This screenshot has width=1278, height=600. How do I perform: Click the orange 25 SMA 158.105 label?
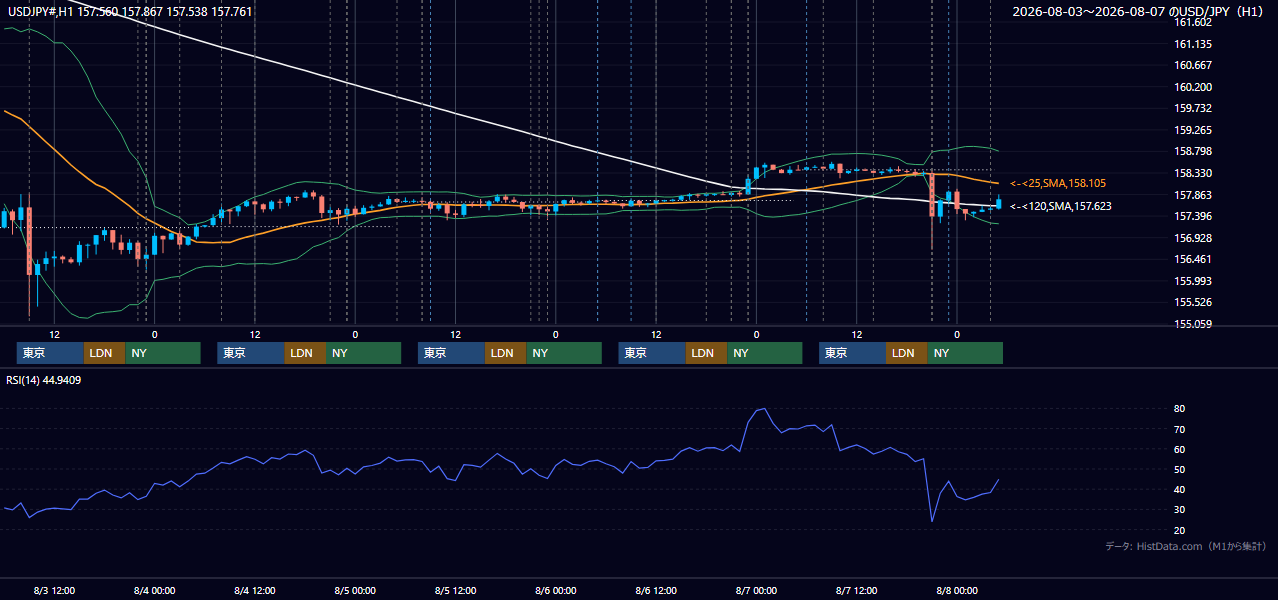(x=1058, y=184)
